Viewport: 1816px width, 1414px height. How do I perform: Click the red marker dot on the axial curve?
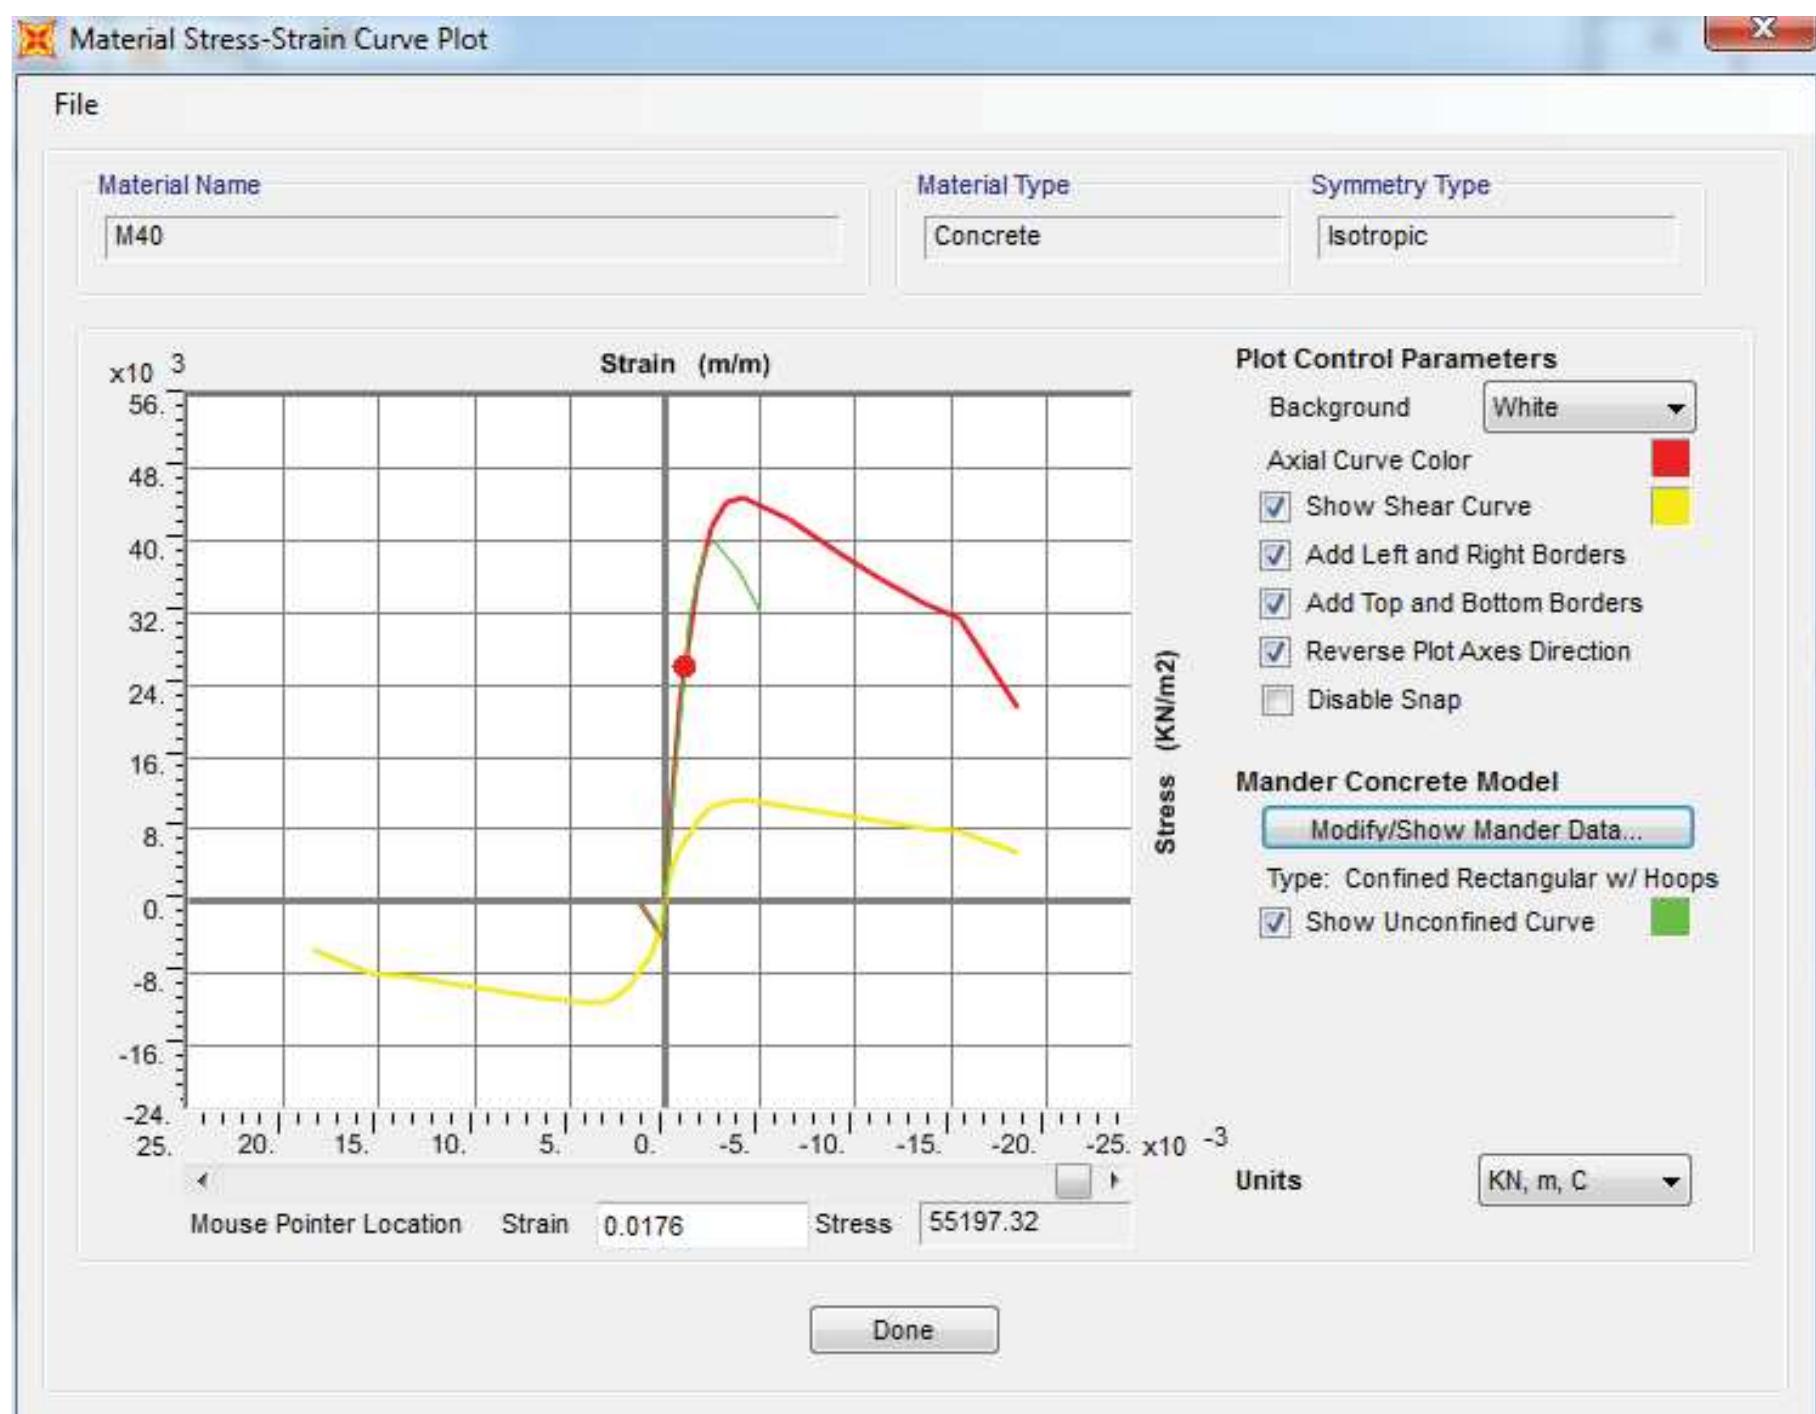[684, 667]
